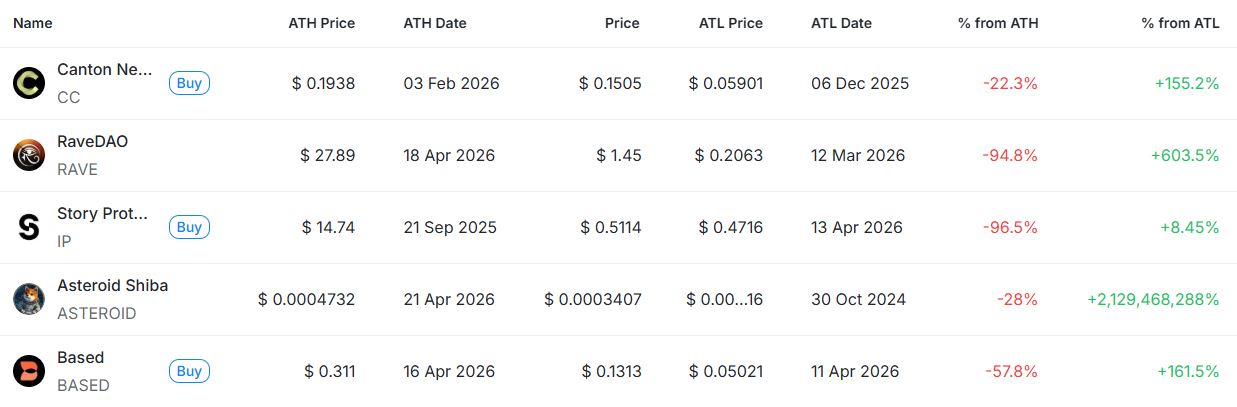
Task: Open the Canton Network name link
Action: 105,69
